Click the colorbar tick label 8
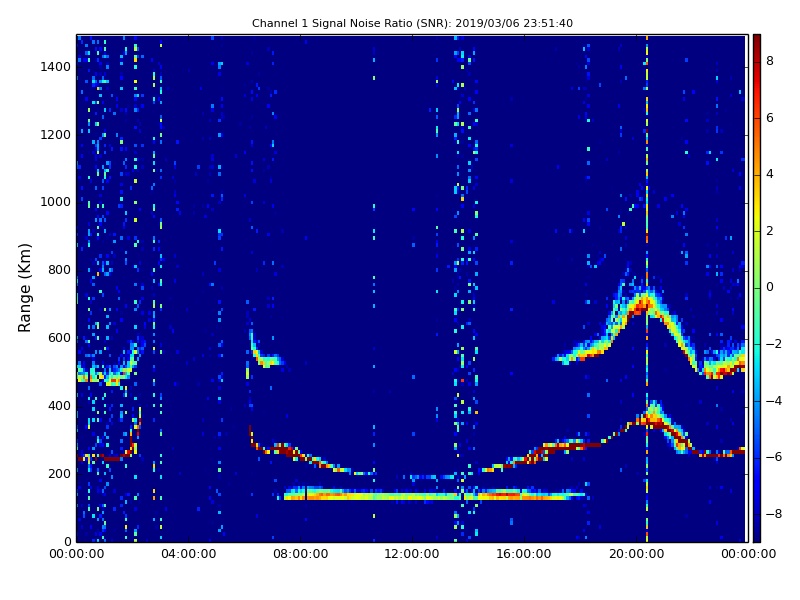Screen dimensions: 800x600 point(770,61)
